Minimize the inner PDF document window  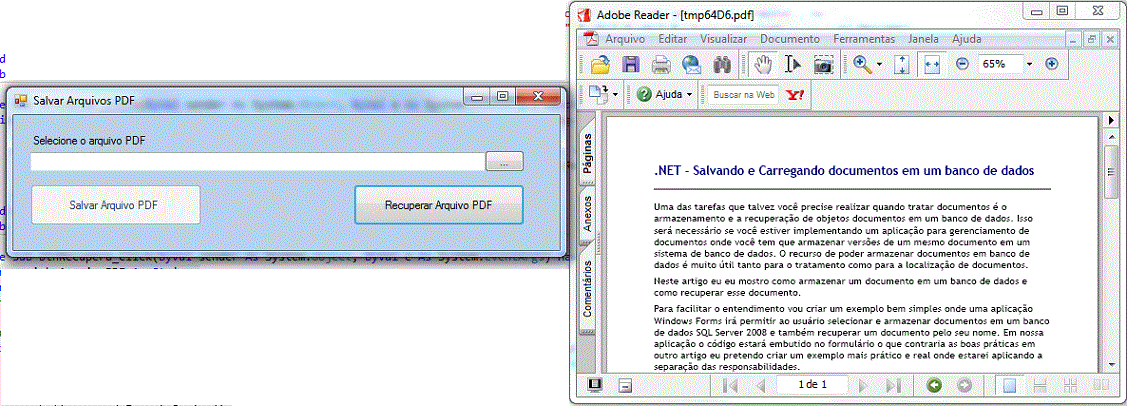1075,40
